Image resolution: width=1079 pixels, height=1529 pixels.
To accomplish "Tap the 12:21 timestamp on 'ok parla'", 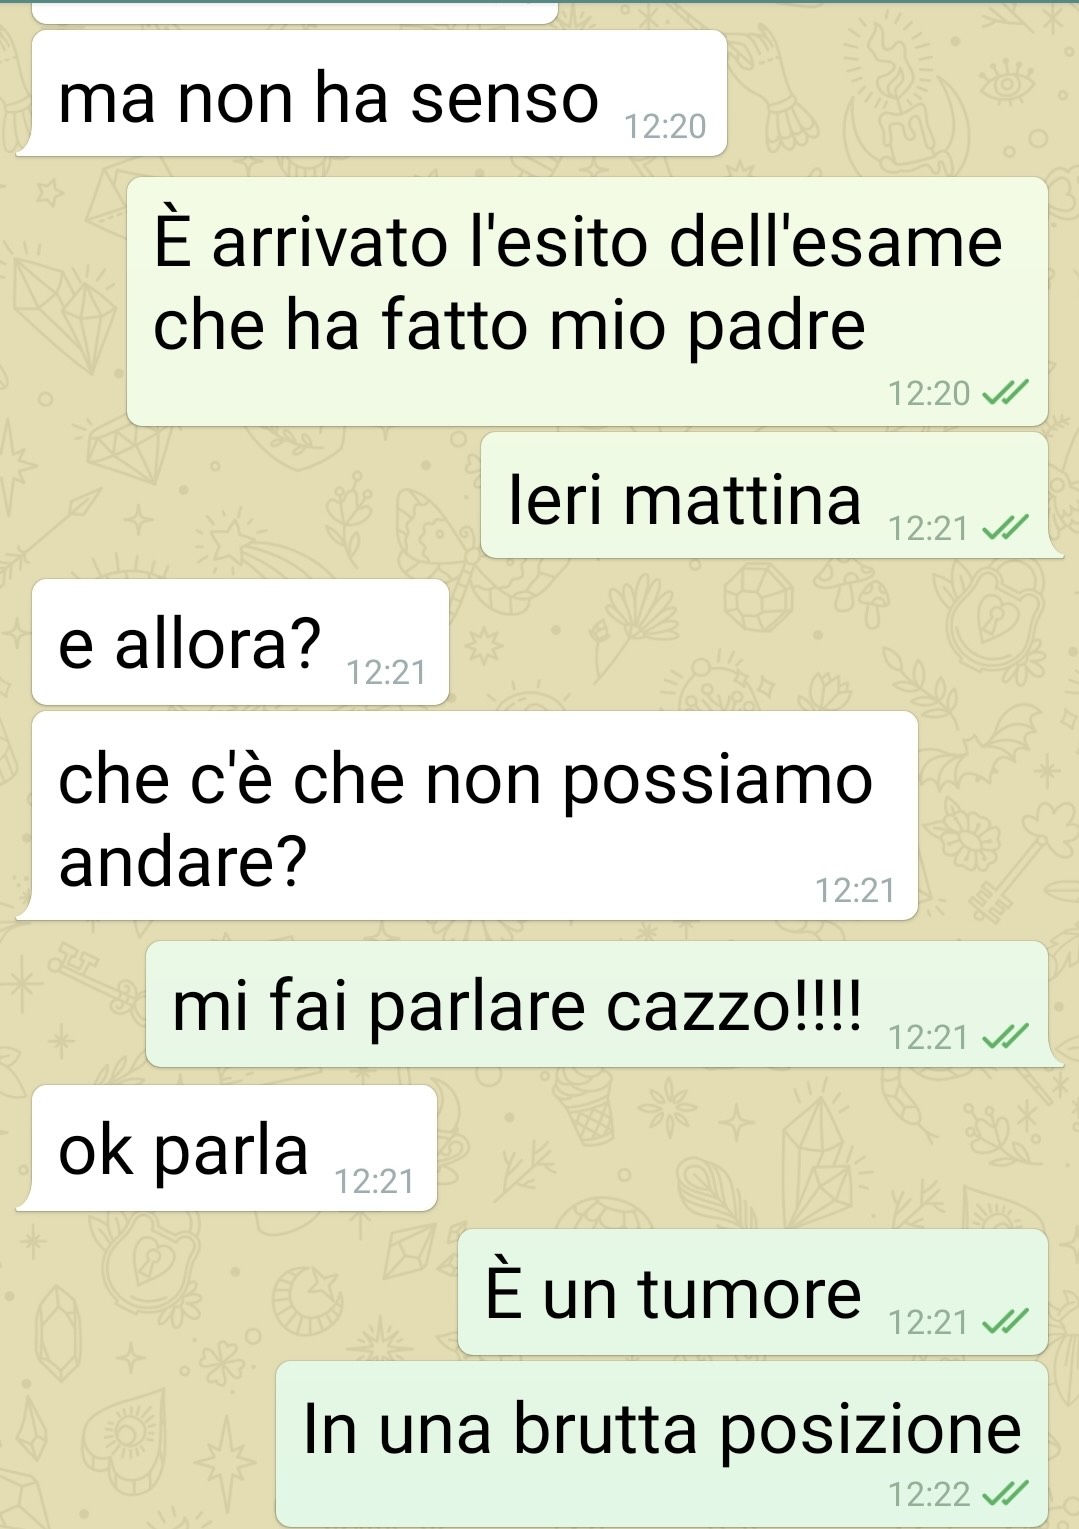I will tap(374, 1182).
